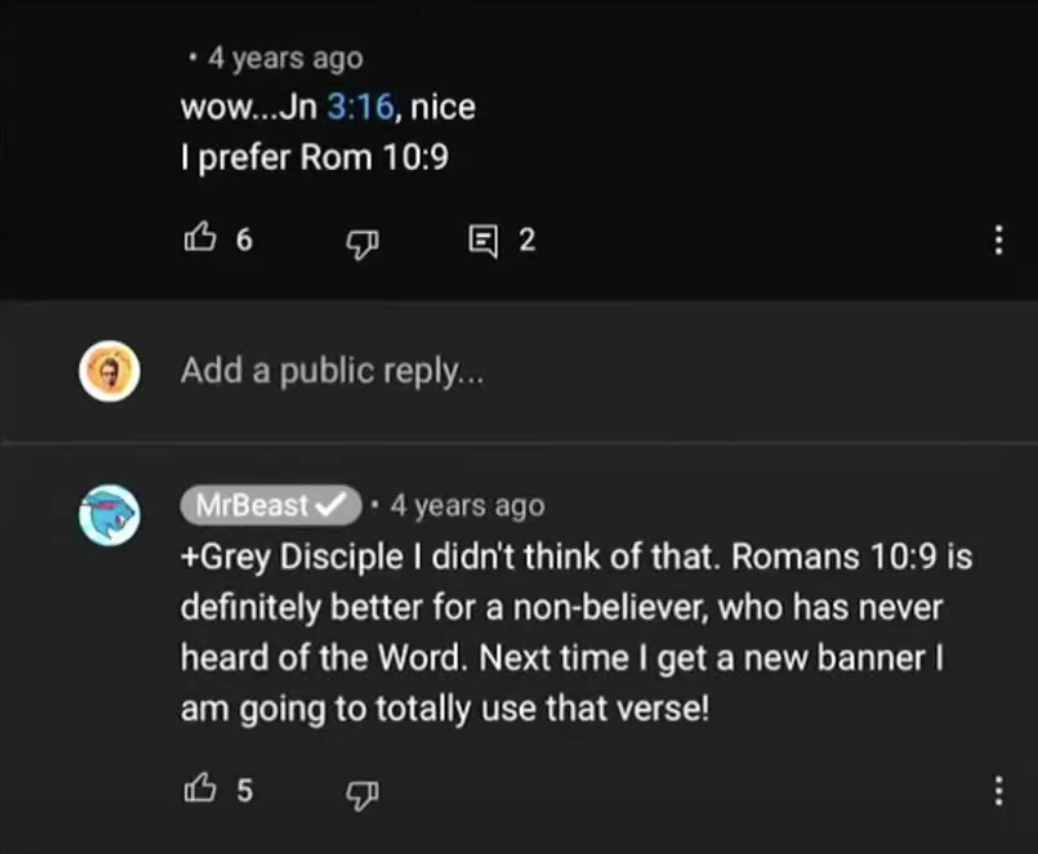This screenshot has height=854, width=1038.
Task: Dislike the top comment about Jn 3:16
Action: point(359,240)
